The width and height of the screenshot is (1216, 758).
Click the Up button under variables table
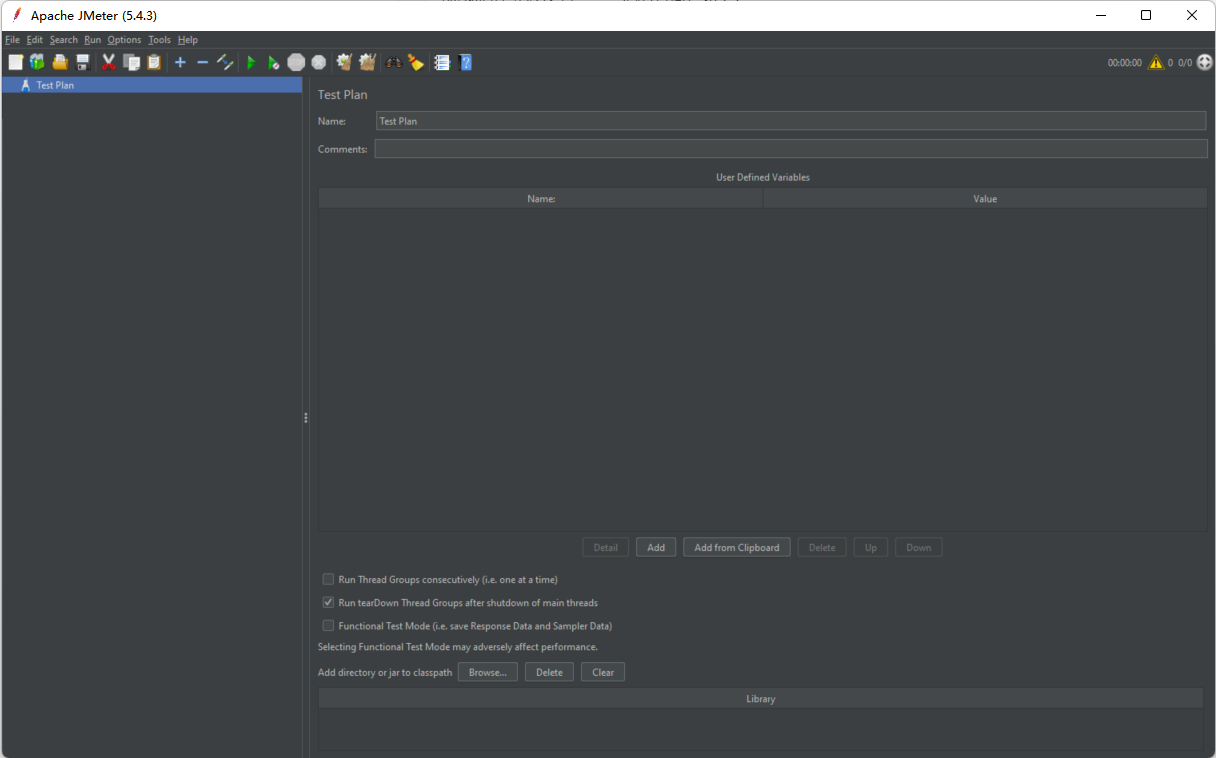(x=871, y=547)
